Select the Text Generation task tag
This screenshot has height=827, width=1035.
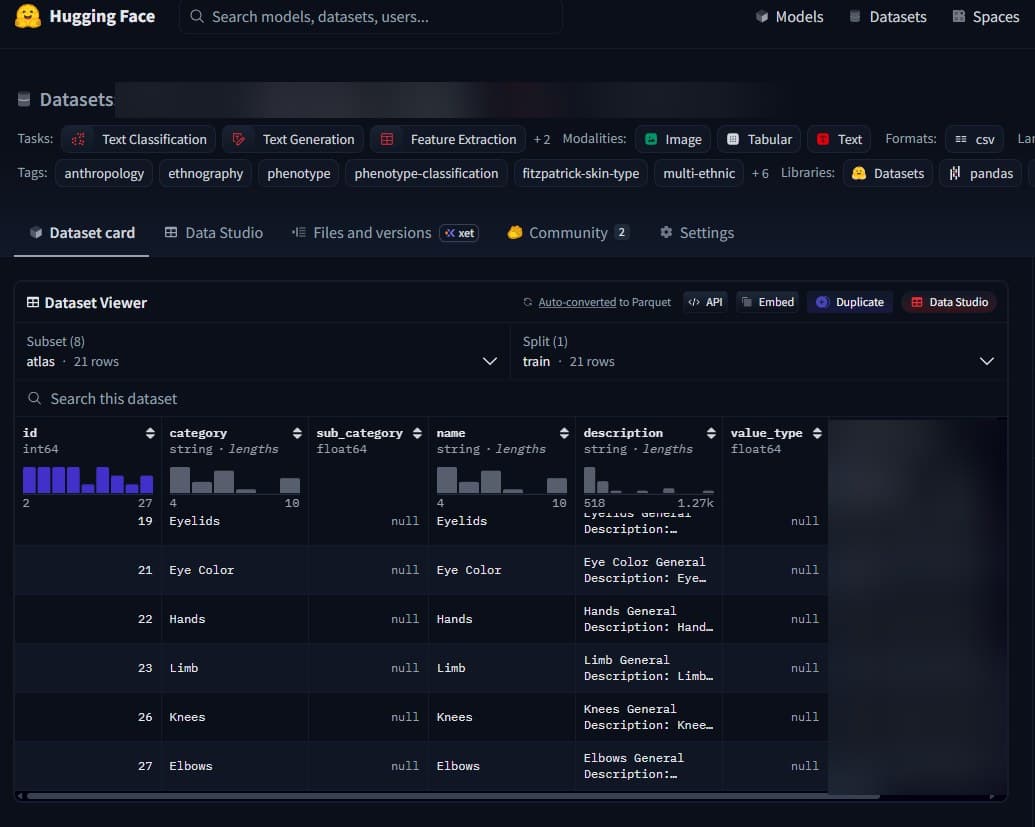293,139
